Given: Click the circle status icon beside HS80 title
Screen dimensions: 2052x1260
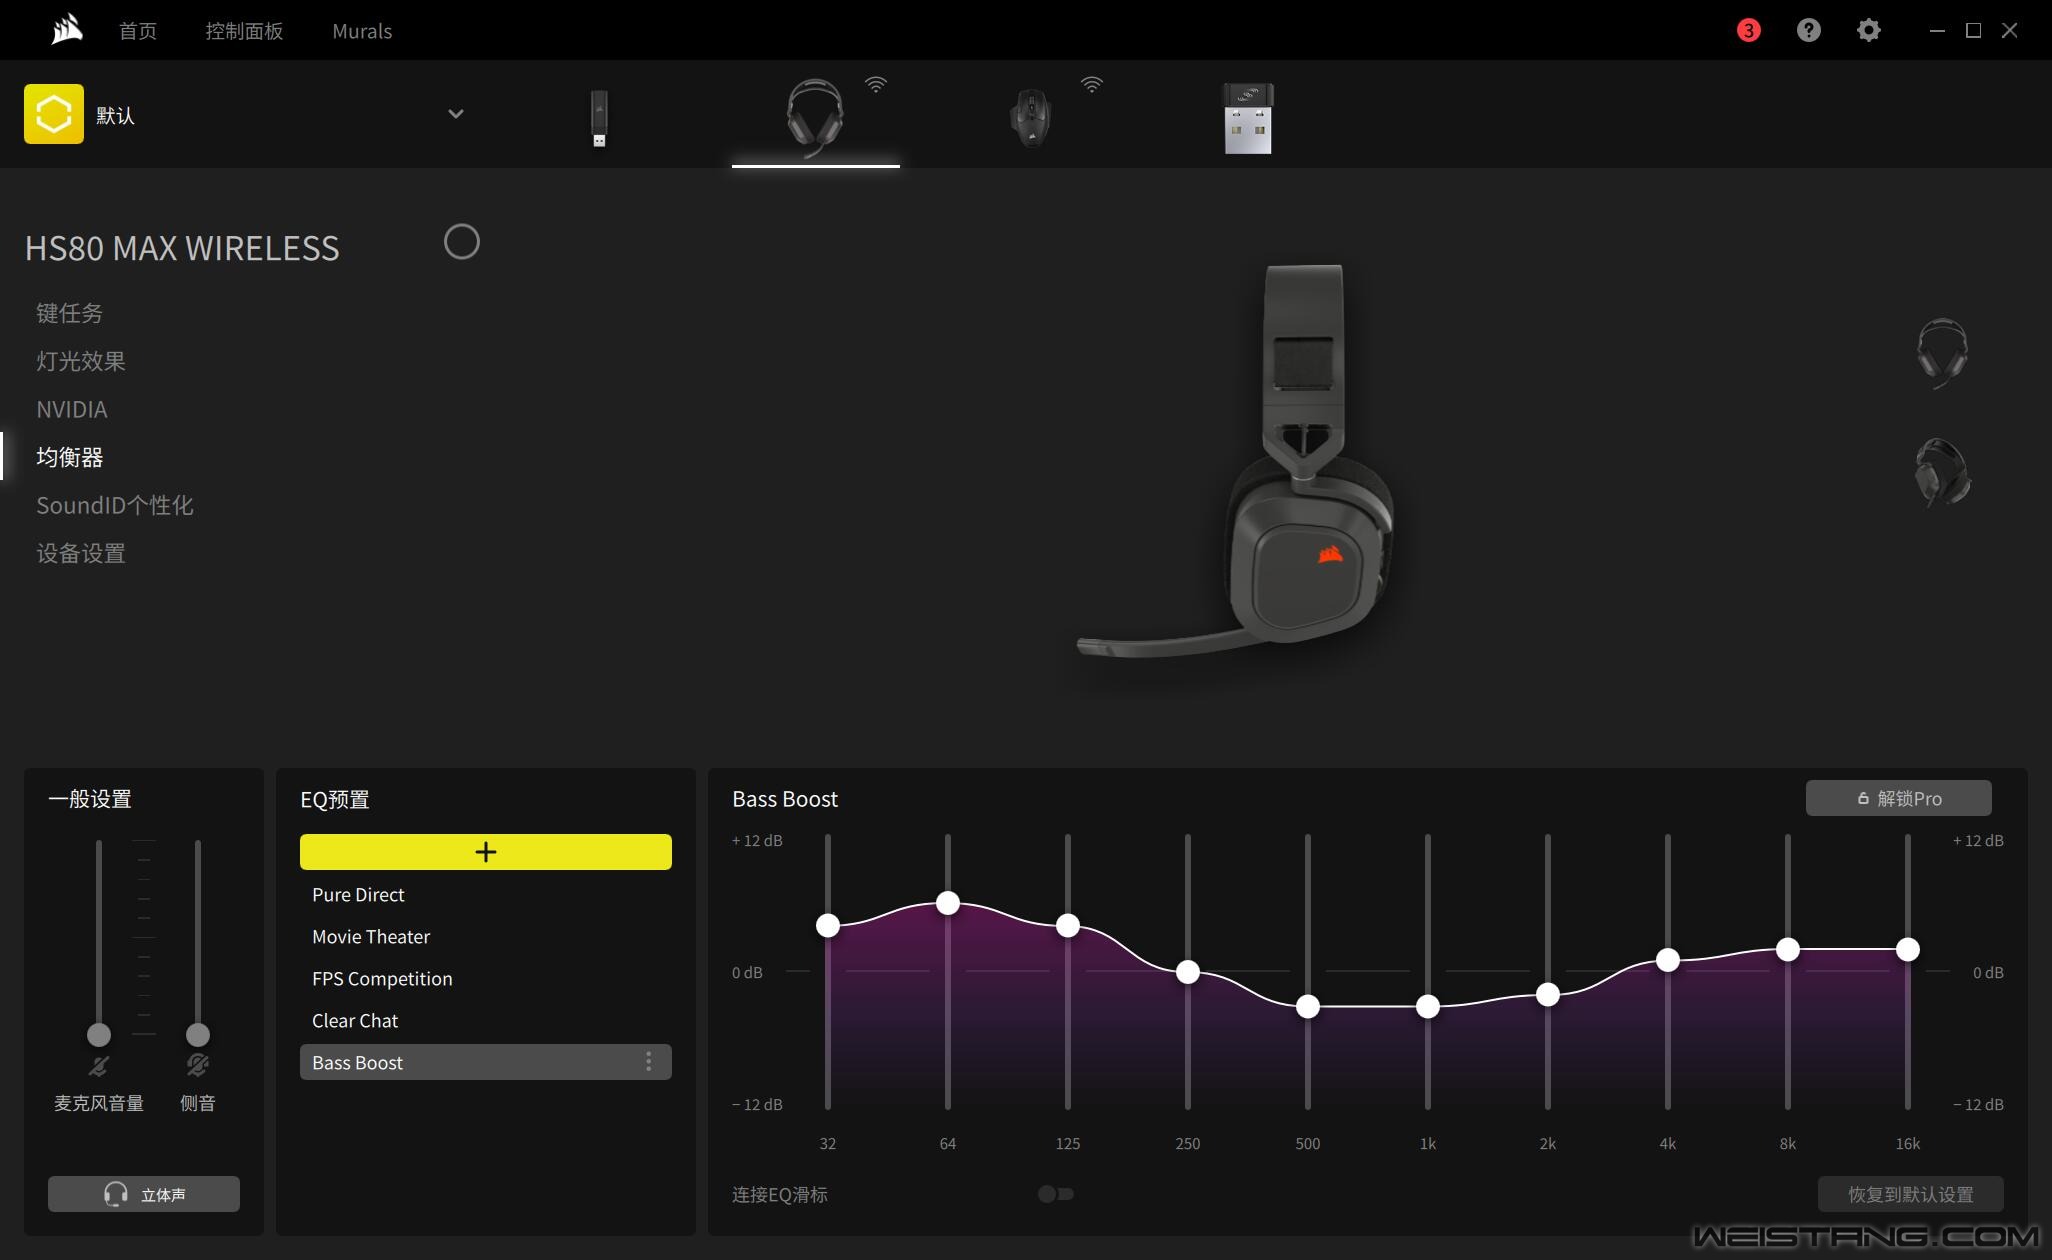Looking at the screenshot, I should click(461, 242).
